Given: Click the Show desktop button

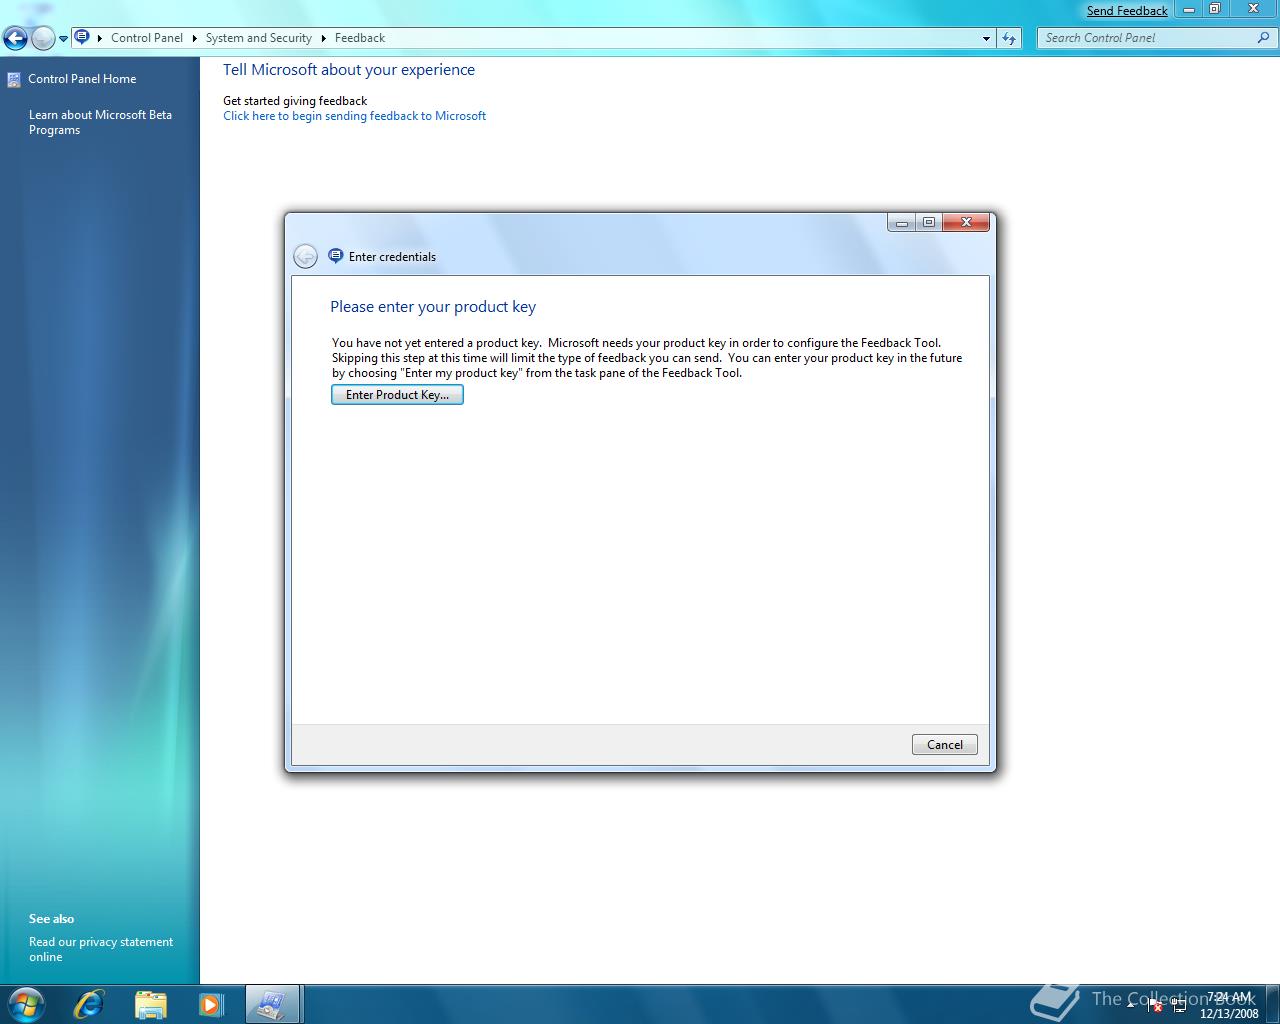Looking at the screenshot, I should click(1272, 1004).
